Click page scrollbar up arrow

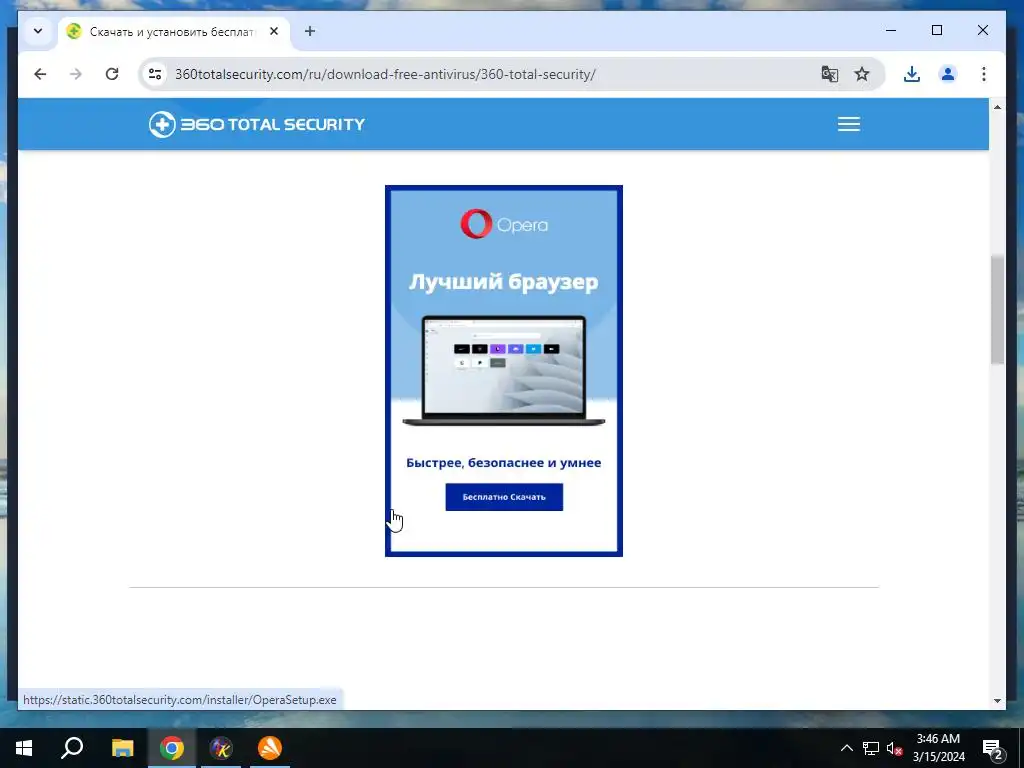pyautogui.click(x=997, y=106)
